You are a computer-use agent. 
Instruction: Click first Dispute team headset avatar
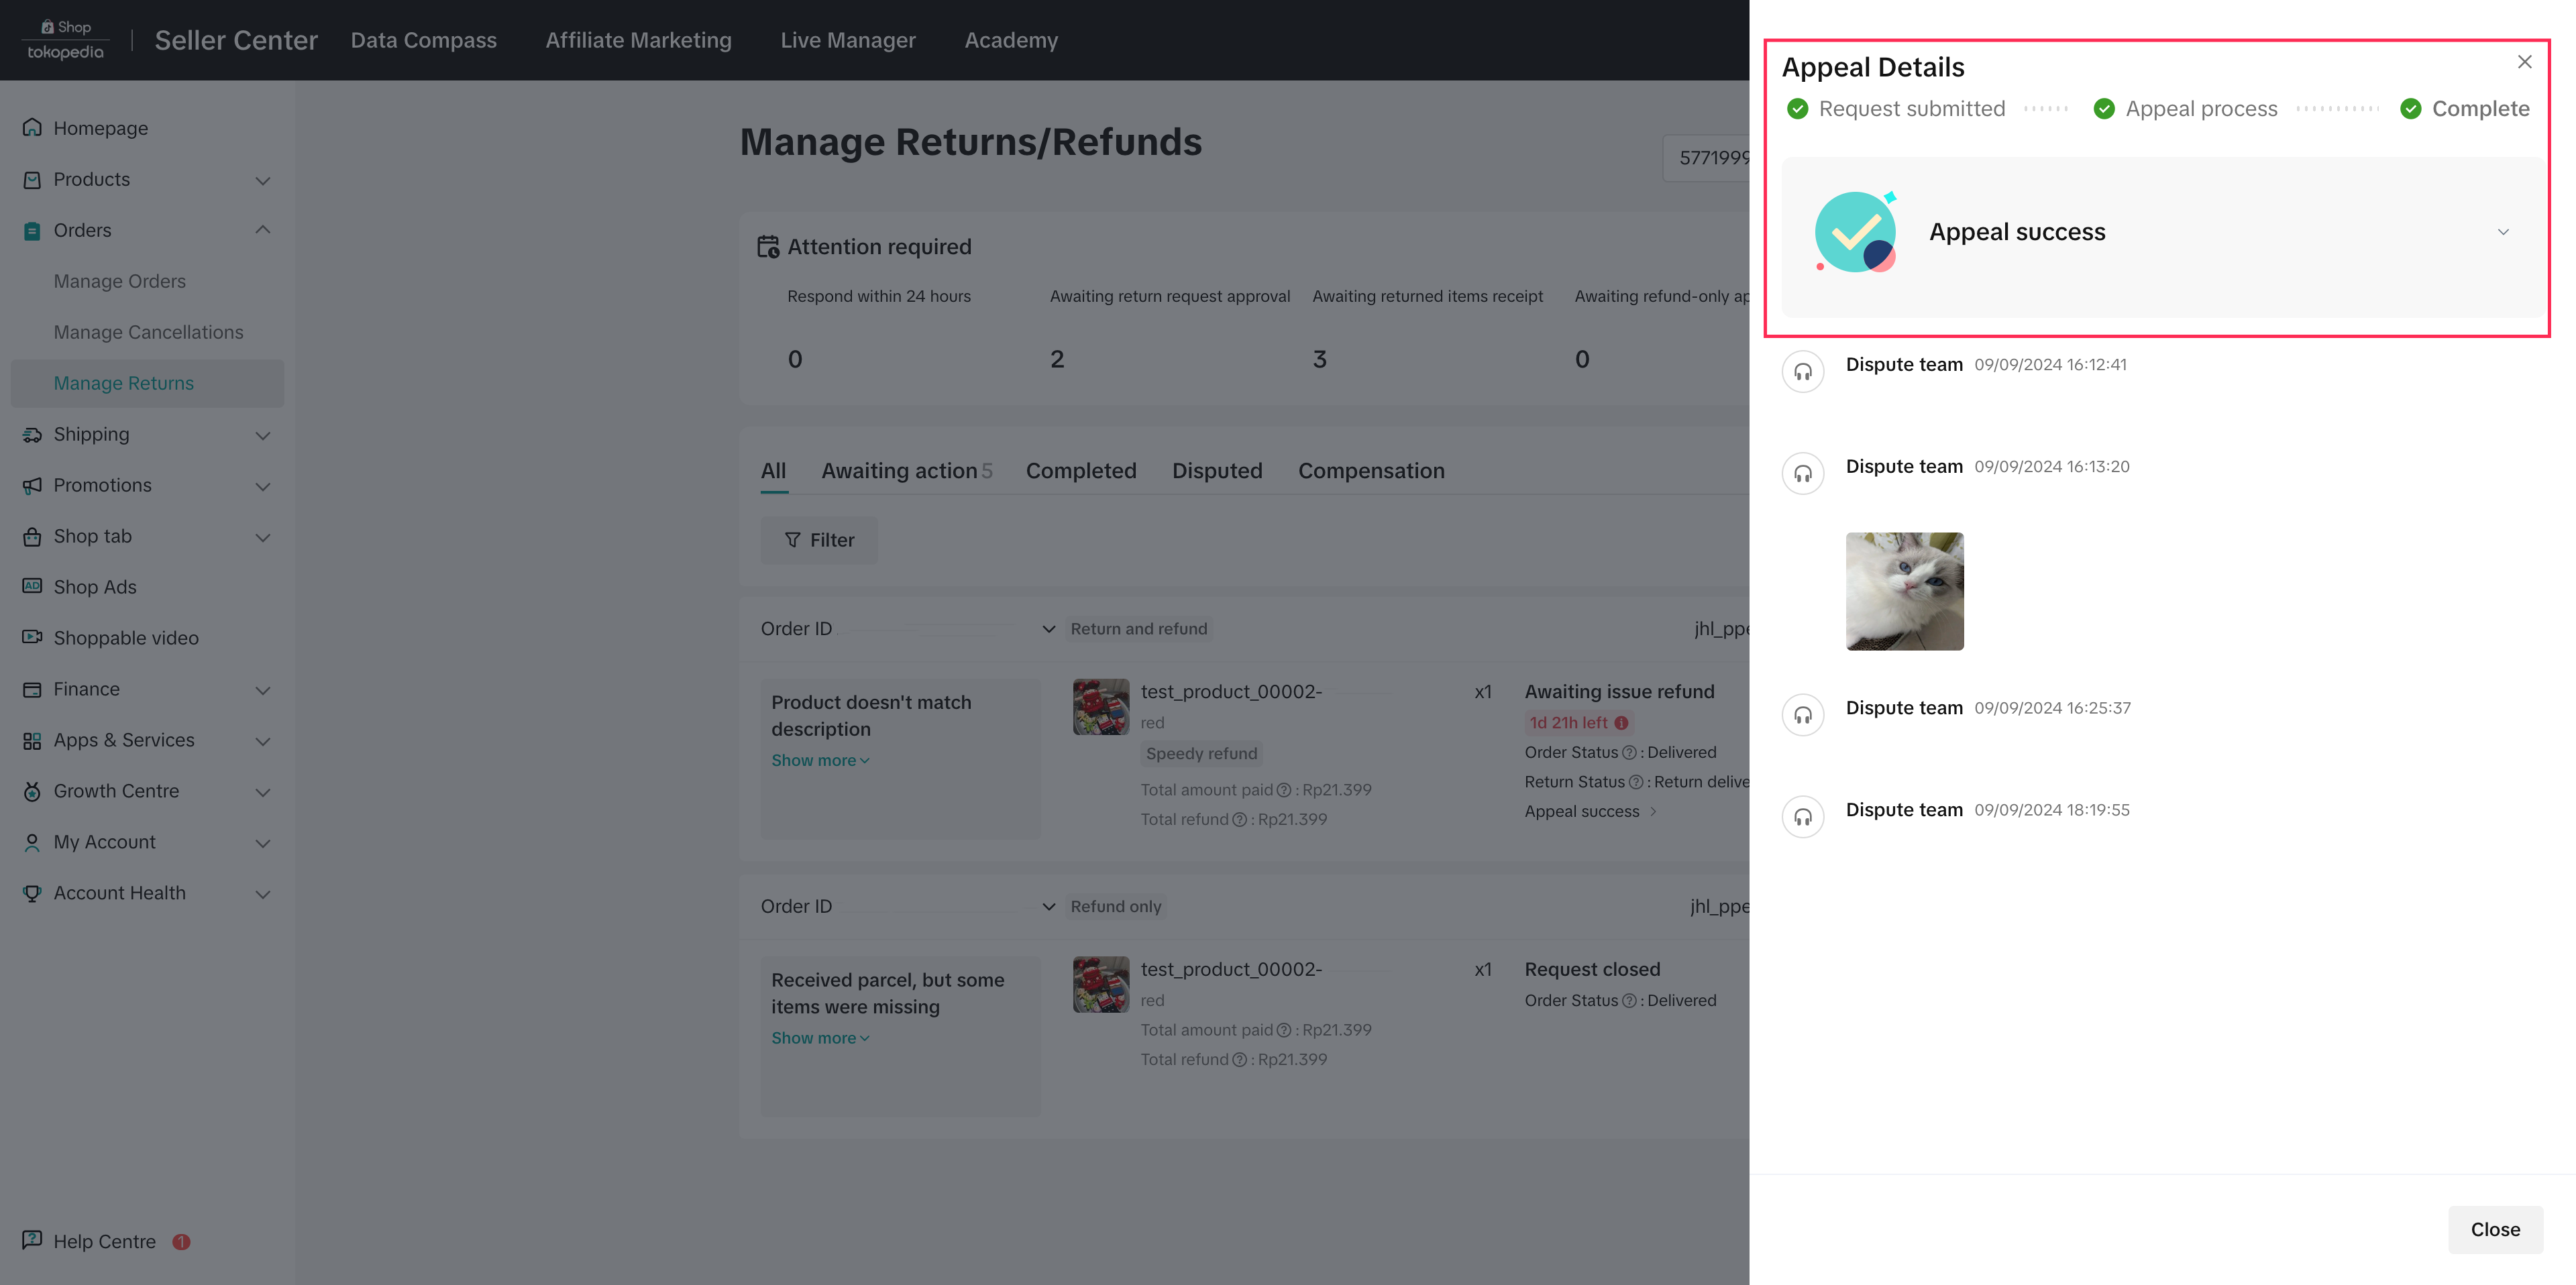point(1802,372)
